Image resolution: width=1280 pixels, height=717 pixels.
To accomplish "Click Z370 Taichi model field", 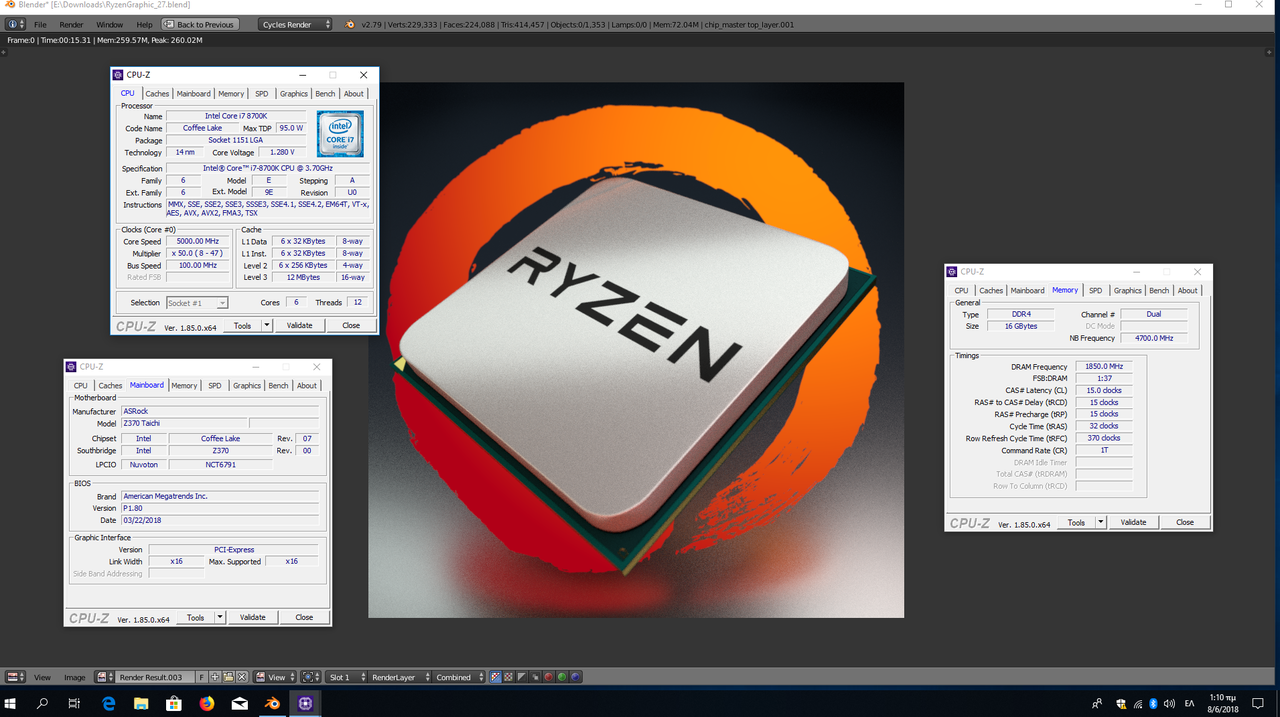I will pos(183,423).
